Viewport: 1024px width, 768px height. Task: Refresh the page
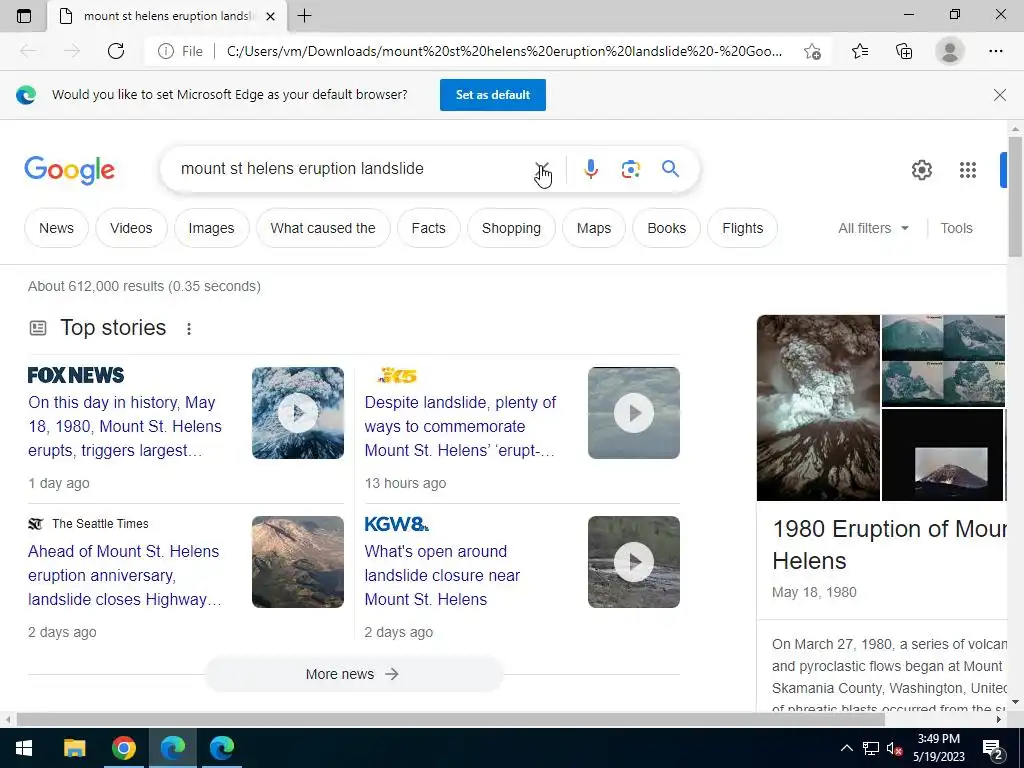click(116, 51)
